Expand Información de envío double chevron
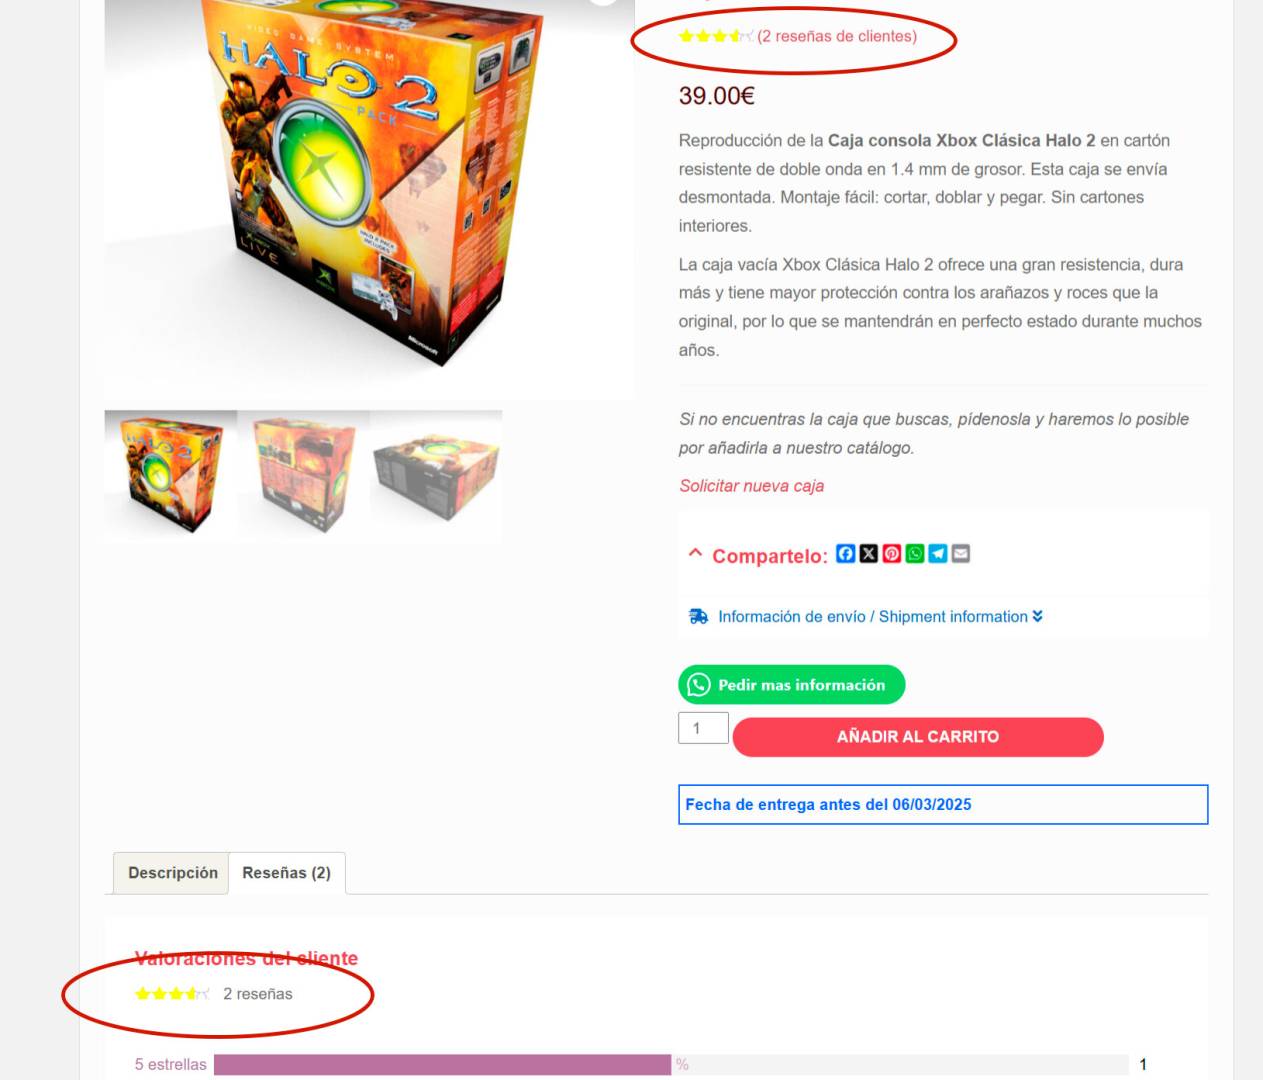 tap(1037, 617)
